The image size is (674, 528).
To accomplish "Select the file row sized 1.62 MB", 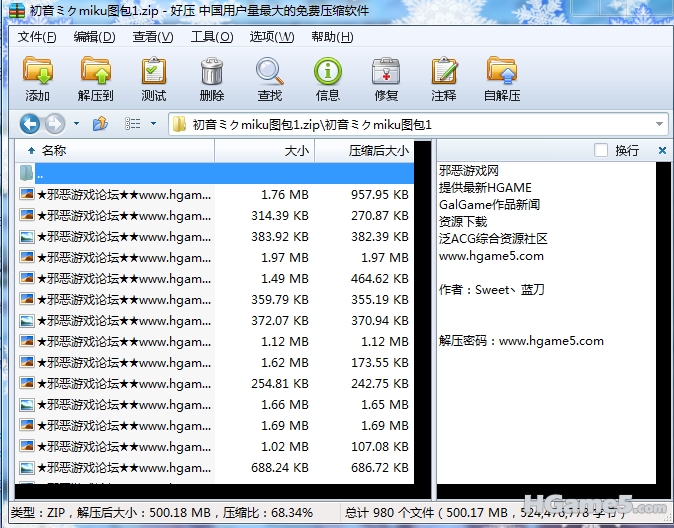I will (215, 362).
